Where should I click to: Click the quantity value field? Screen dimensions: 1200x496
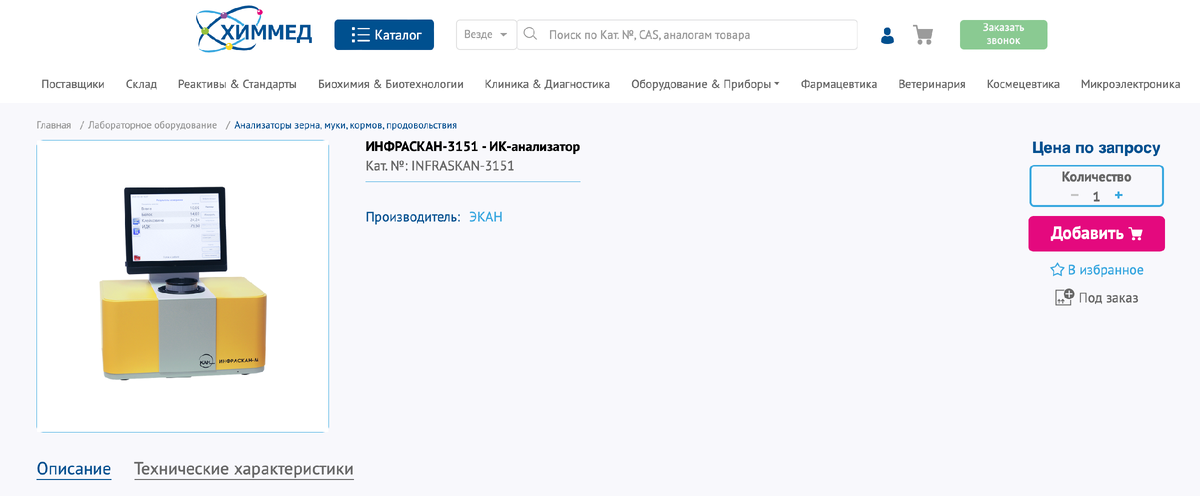click(1096, 196)
